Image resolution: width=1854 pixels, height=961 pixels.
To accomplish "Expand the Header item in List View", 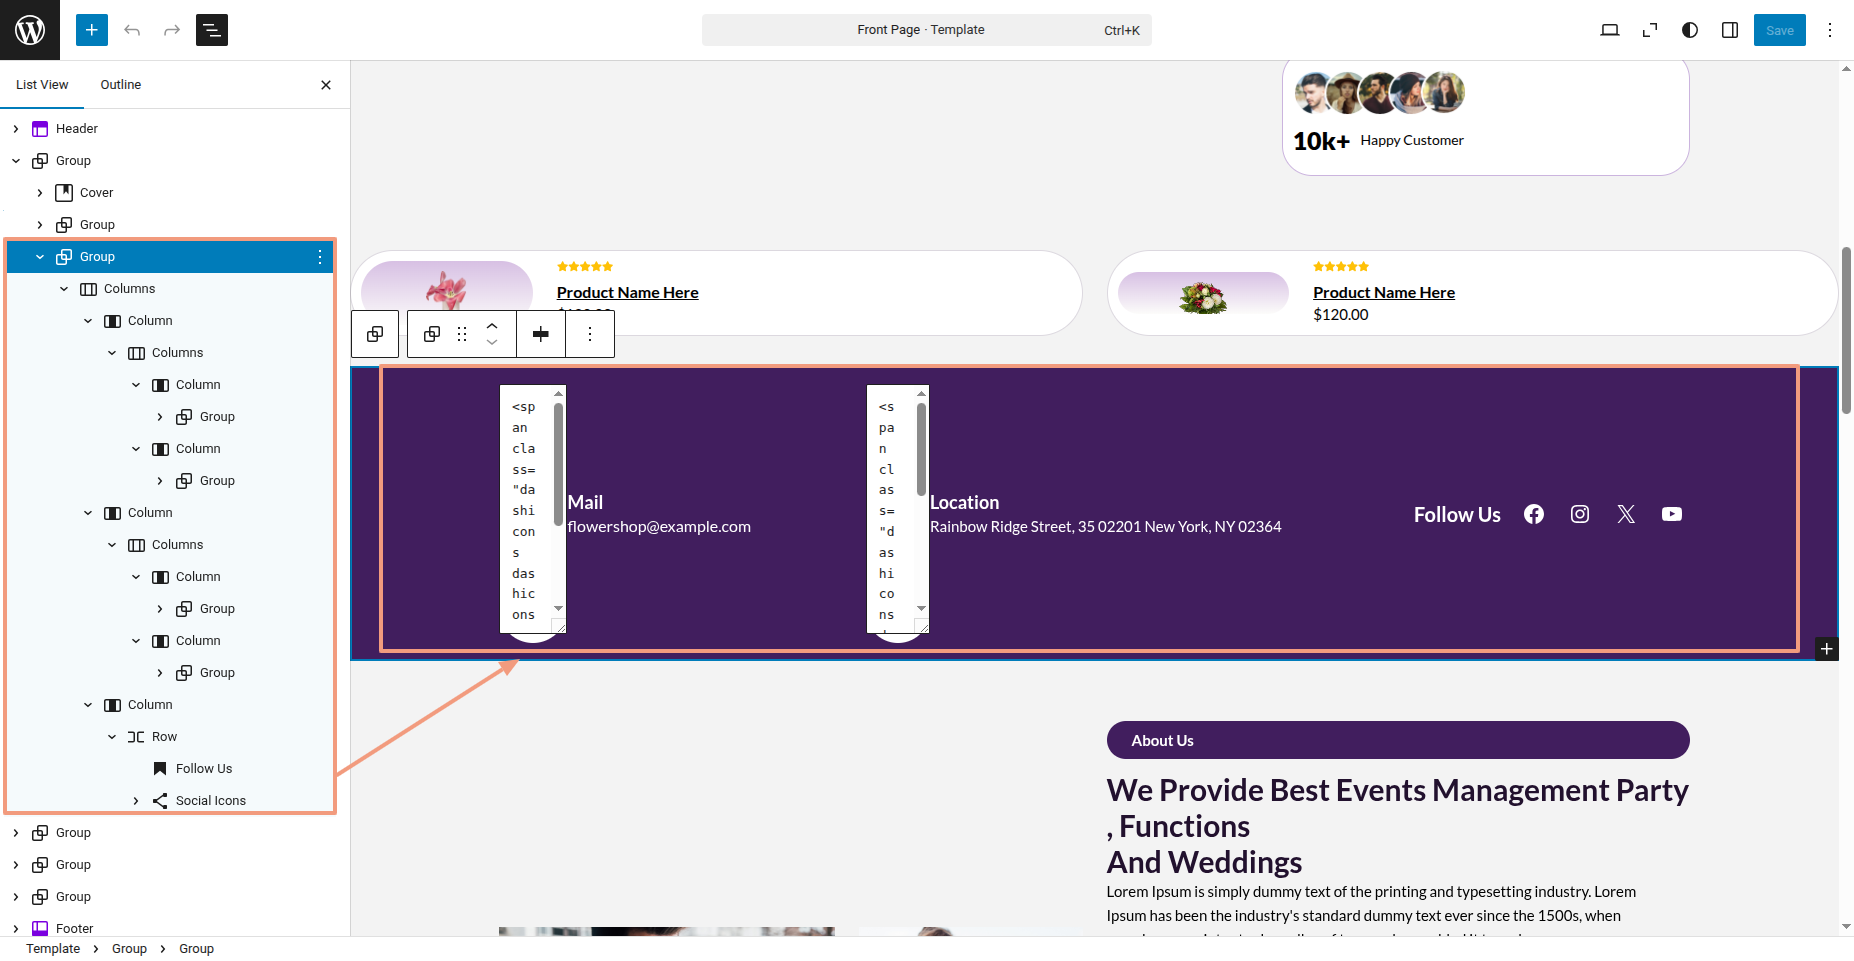I will [x=16, y=129].
